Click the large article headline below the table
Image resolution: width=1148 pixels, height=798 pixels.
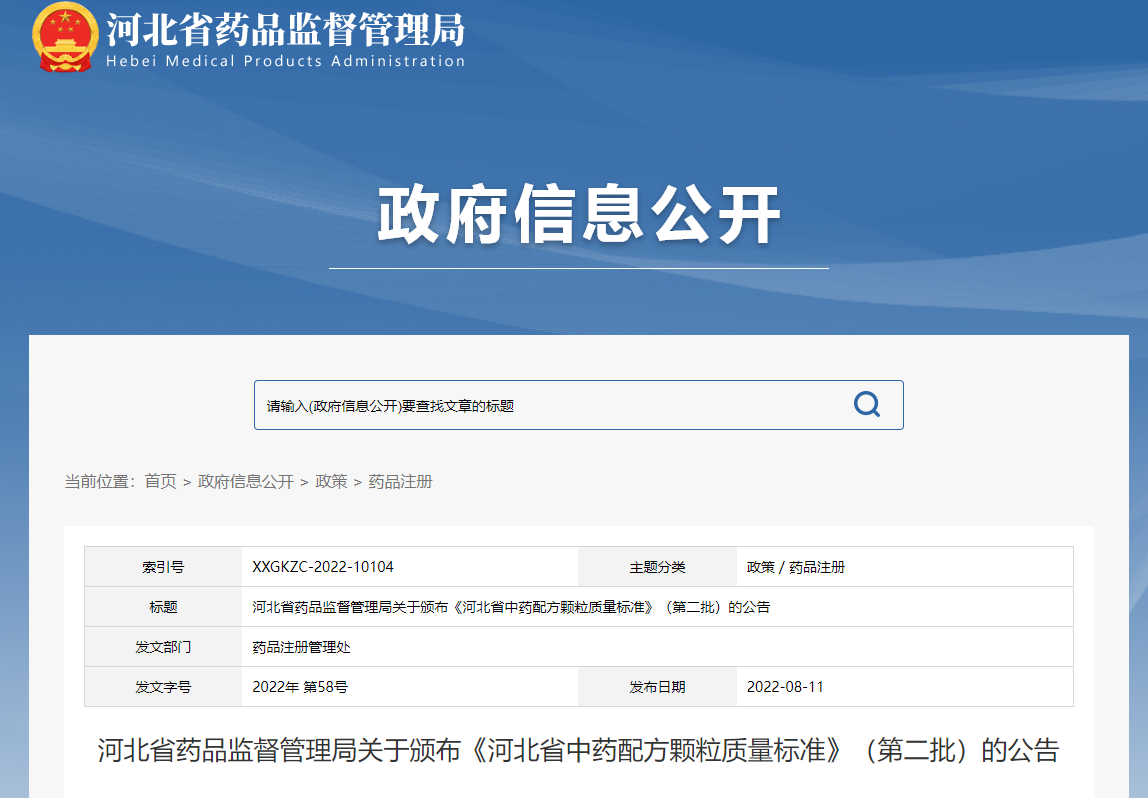[x=578, y=751]
